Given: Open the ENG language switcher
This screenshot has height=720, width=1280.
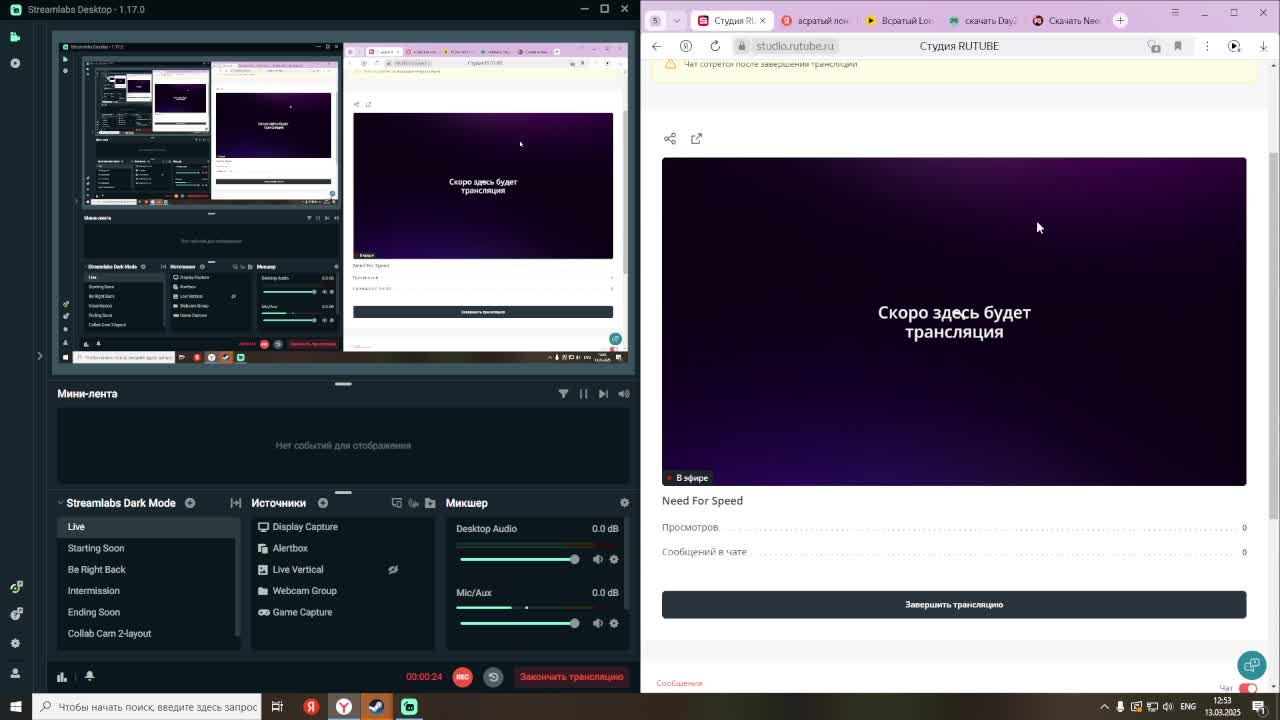Looking at the screenshot, I should (1188, 707).
